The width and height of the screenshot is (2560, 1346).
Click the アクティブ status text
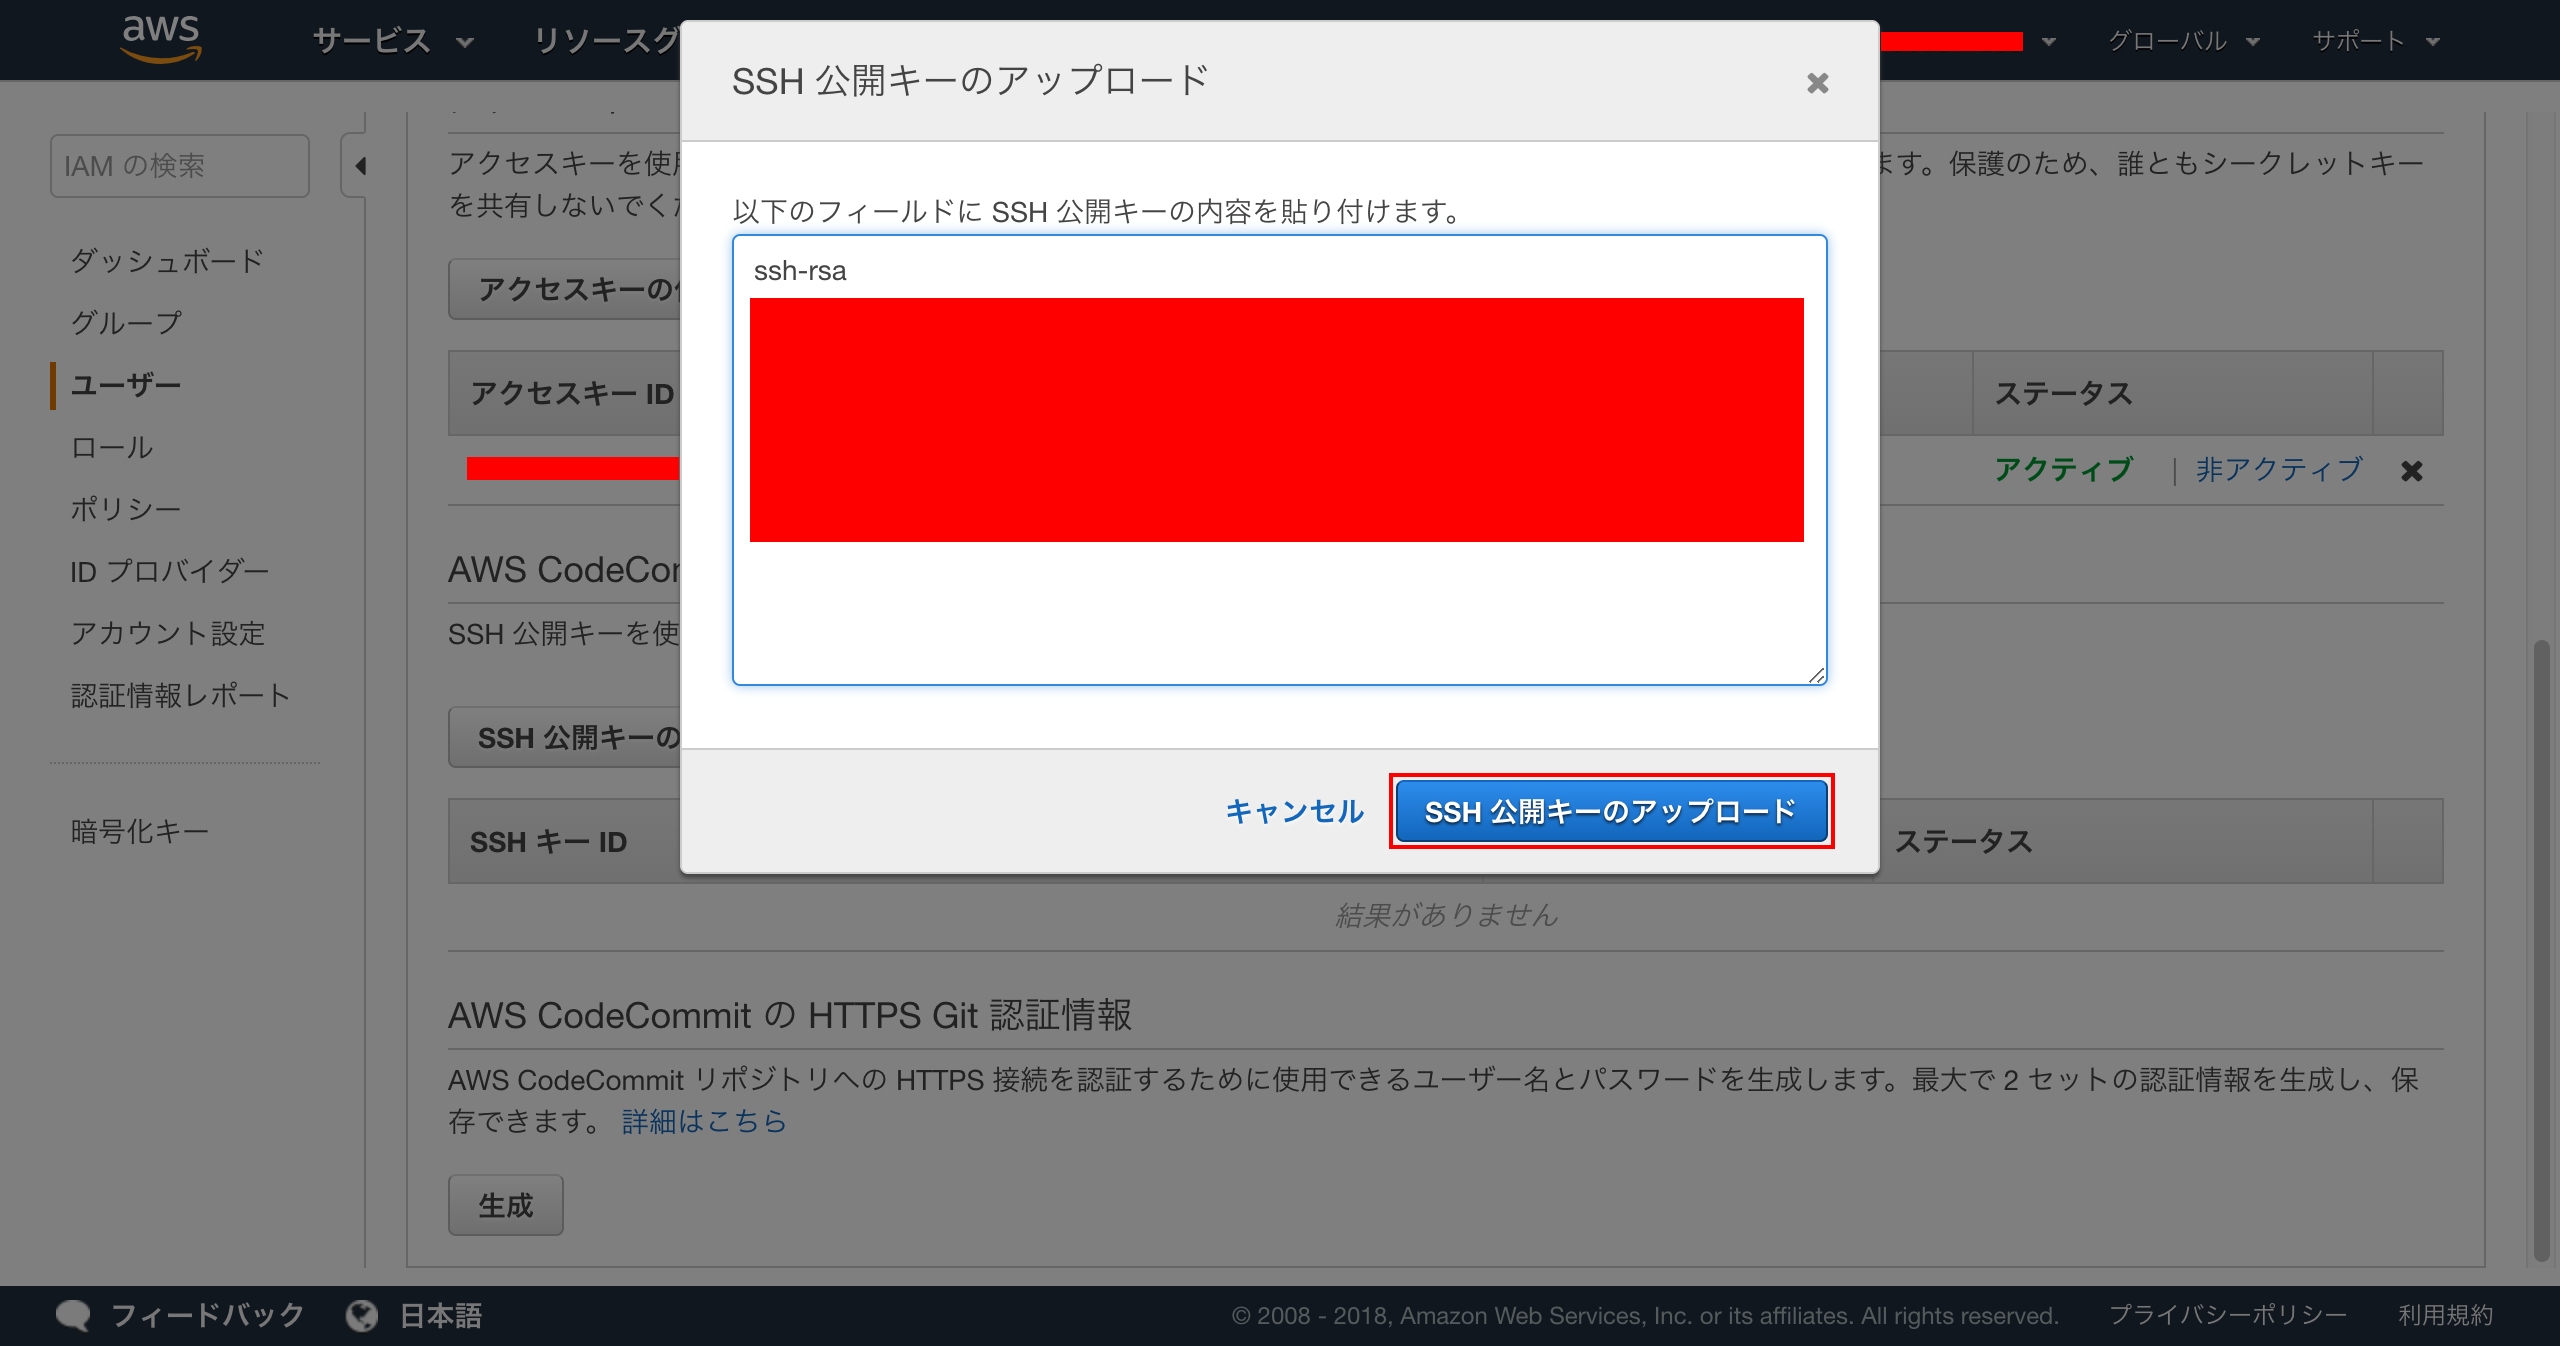coord(2064,469)
